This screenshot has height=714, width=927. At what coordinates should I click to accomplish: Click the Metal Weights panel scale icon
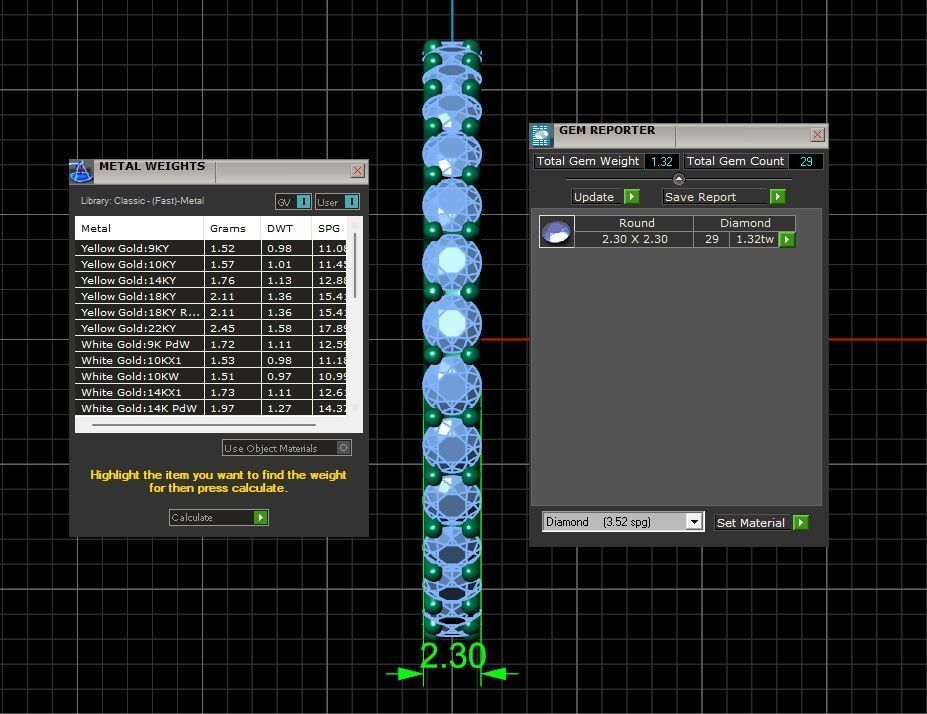point(81,171)
